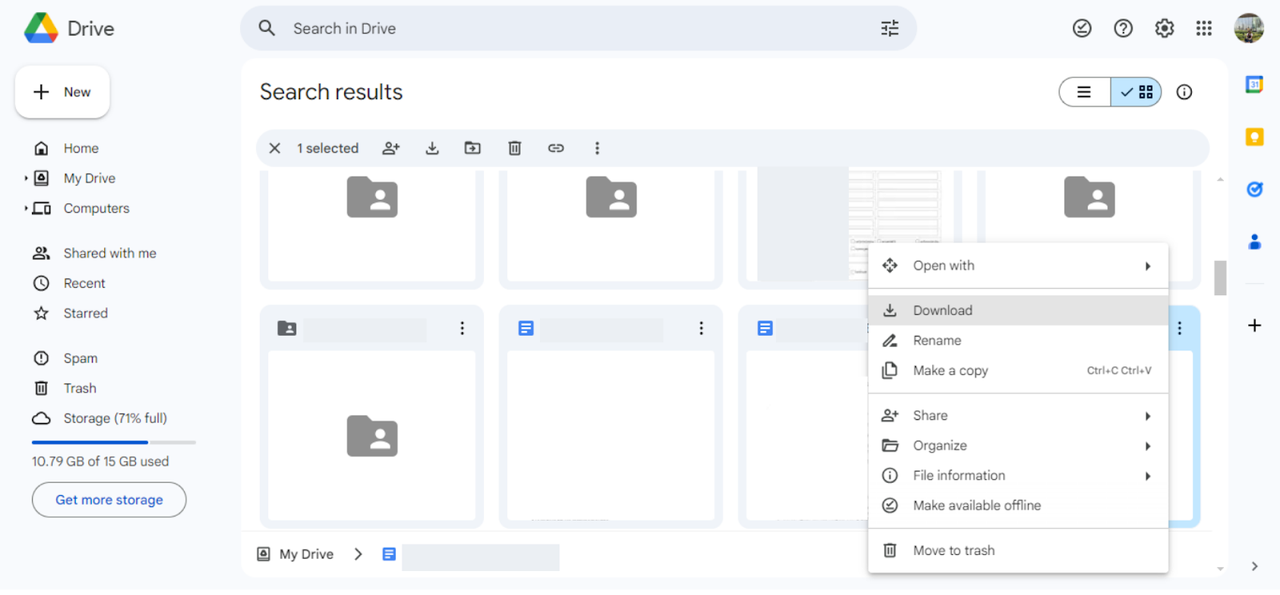Expand the Share submenu arrow
This screenshot has width=1280, height=595.
pos(1148,416)
